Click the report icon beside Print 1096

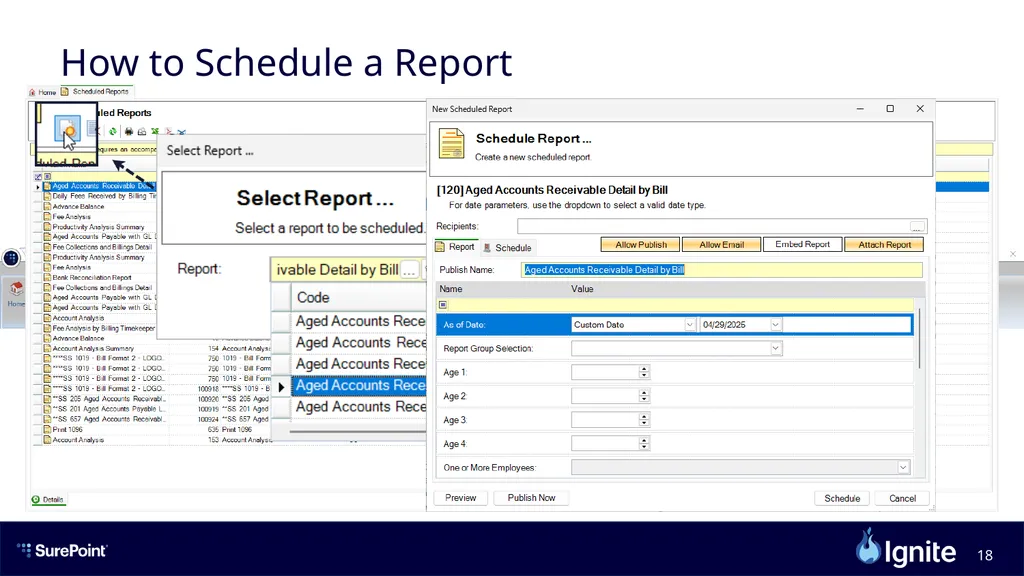point(47,430)
